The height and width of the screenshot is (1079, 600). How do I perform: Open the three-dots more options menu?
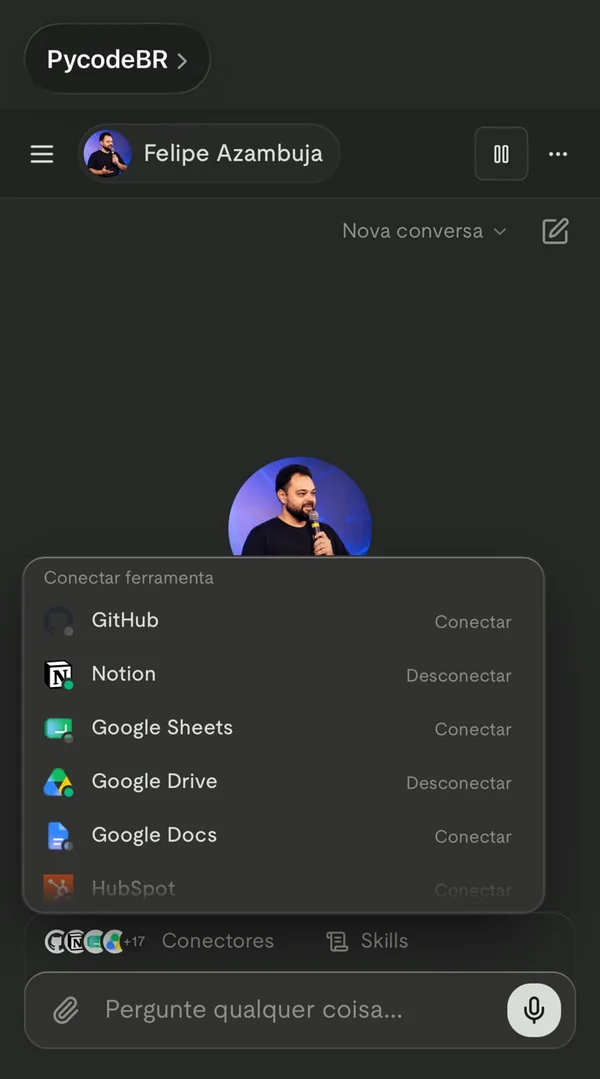tap(558, 153)
